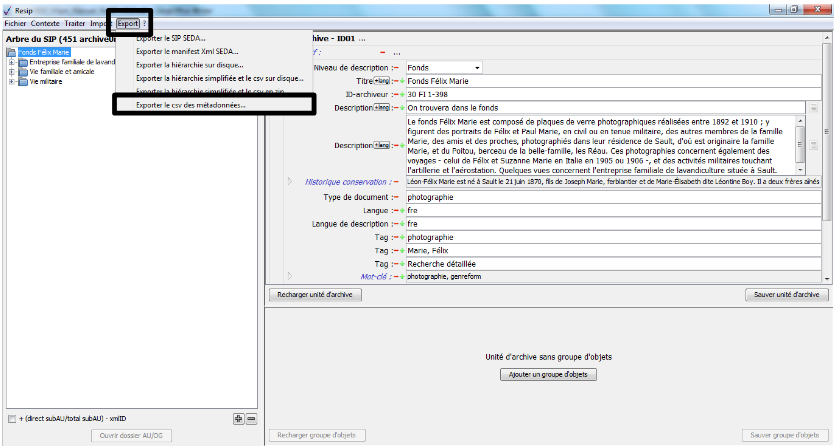Click the Ajouter un groupe d'objets button
This screenshot has height=446, width=837.
tap(548, 374)
